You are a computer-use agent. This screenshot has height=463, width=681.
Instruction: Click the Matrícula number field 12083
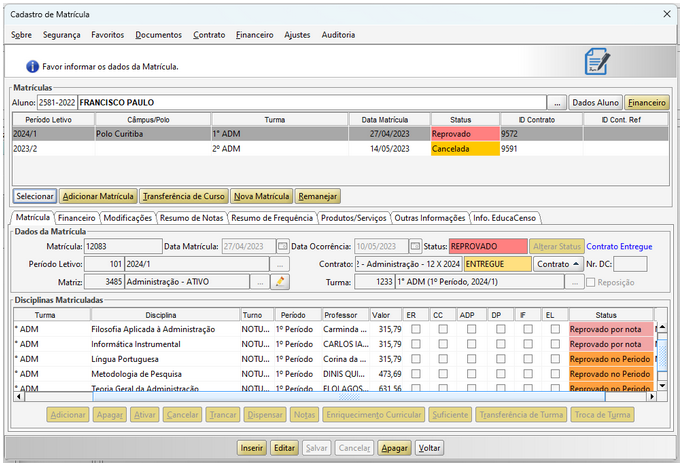click(123, 246)
